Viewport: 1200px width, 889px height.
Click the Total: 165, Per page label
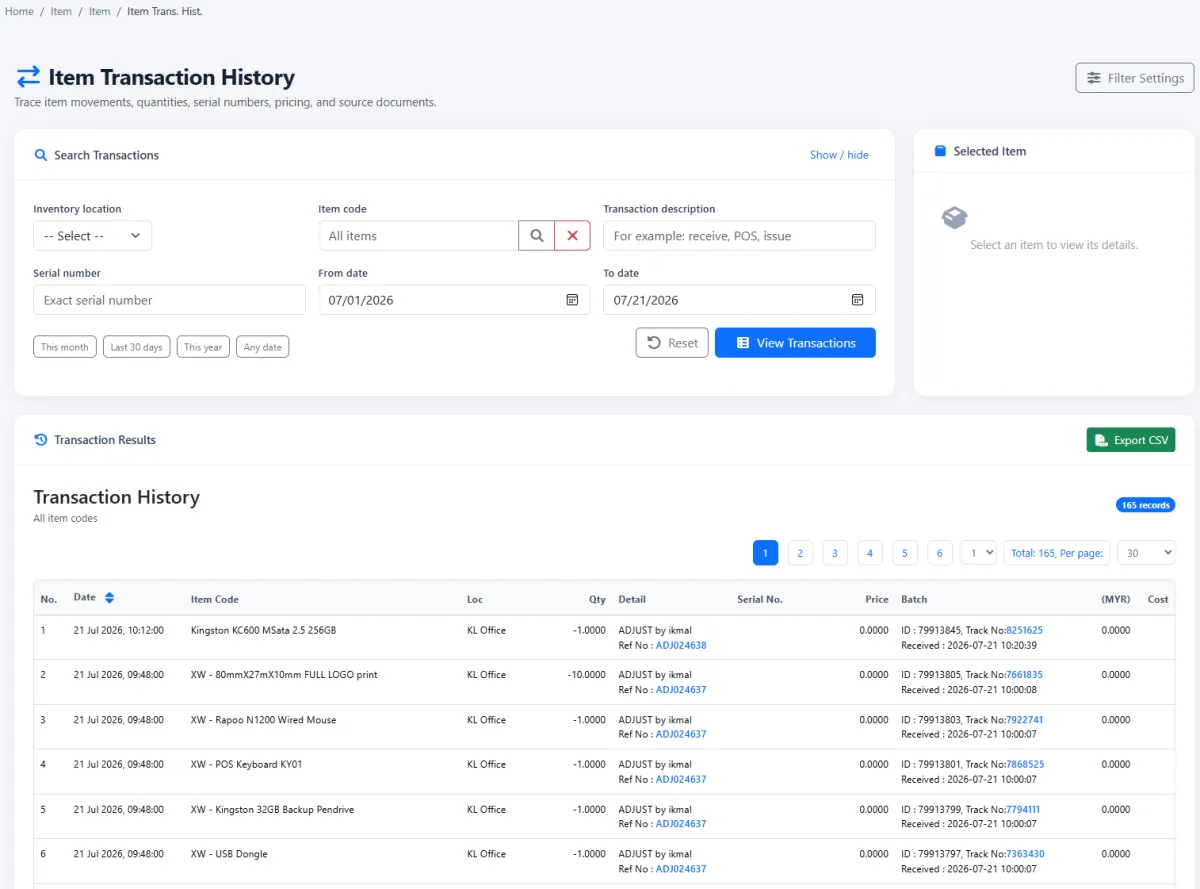(x=1057, y=553)
